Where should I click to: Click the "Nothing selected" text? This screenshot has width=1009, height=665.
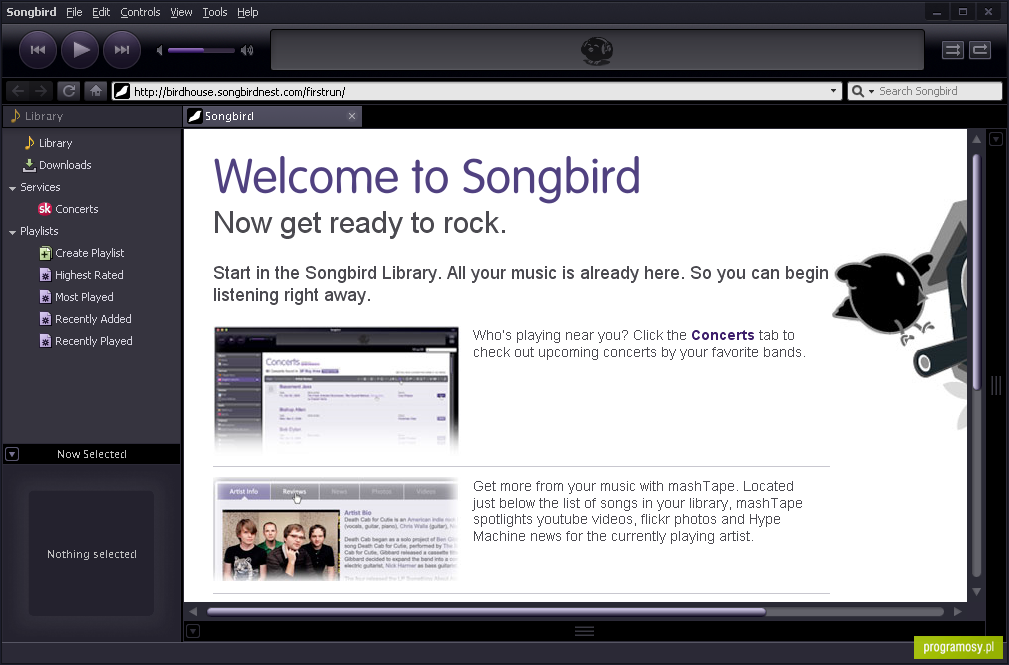pos(91,554)
